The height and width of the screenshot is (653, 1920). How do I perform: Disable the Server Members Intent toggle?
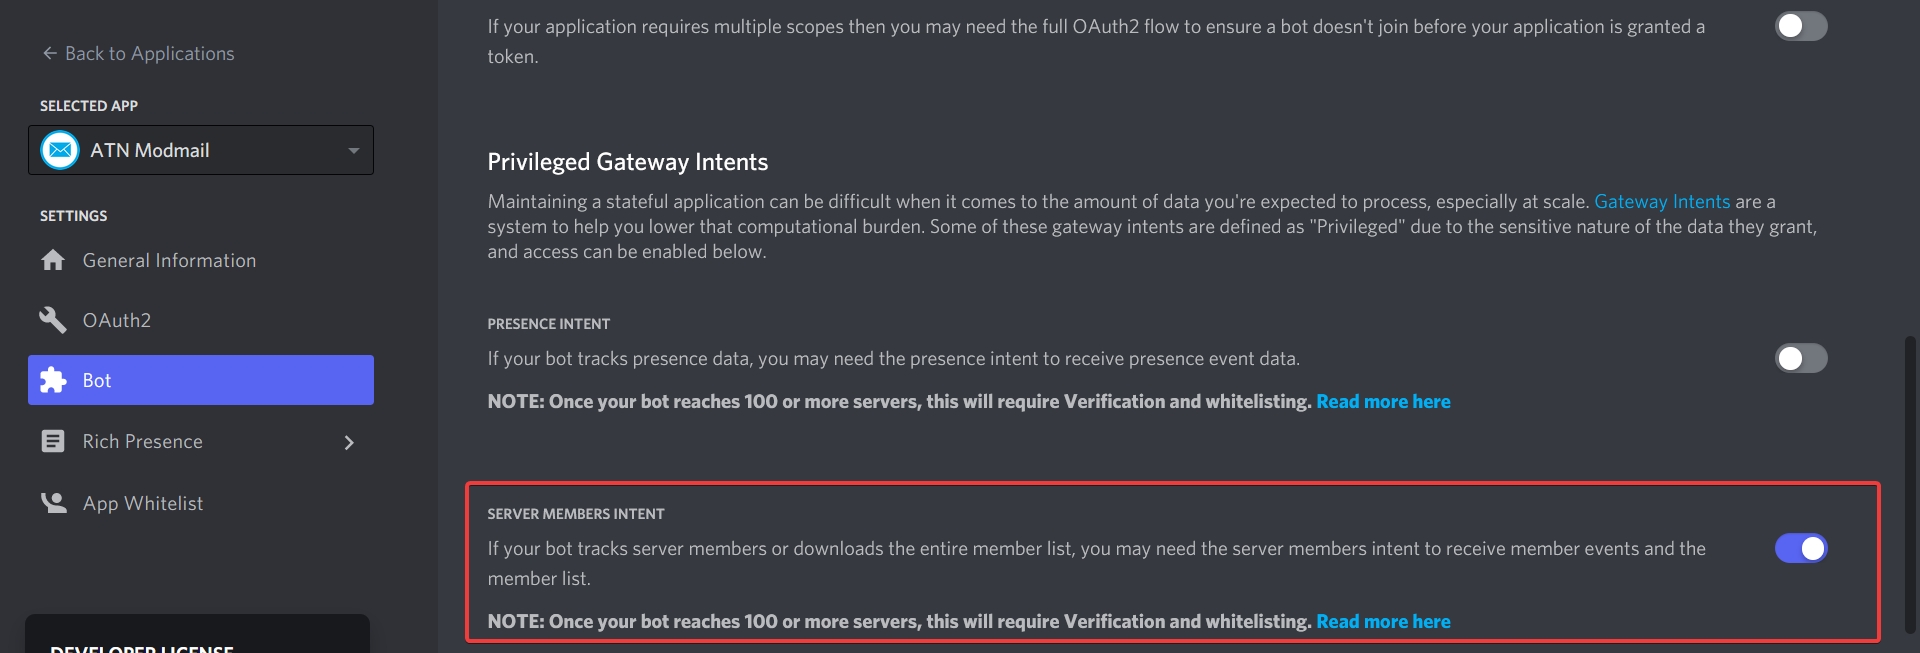pos(1800,548)
